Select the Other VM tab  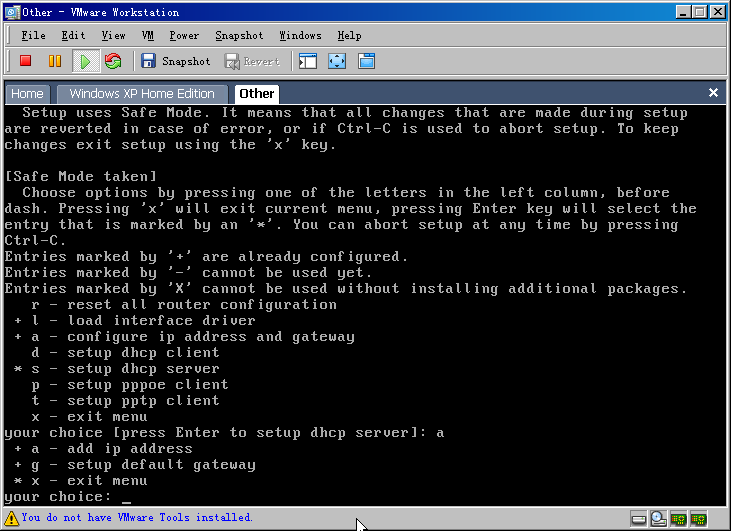click(x=256, y=94)
